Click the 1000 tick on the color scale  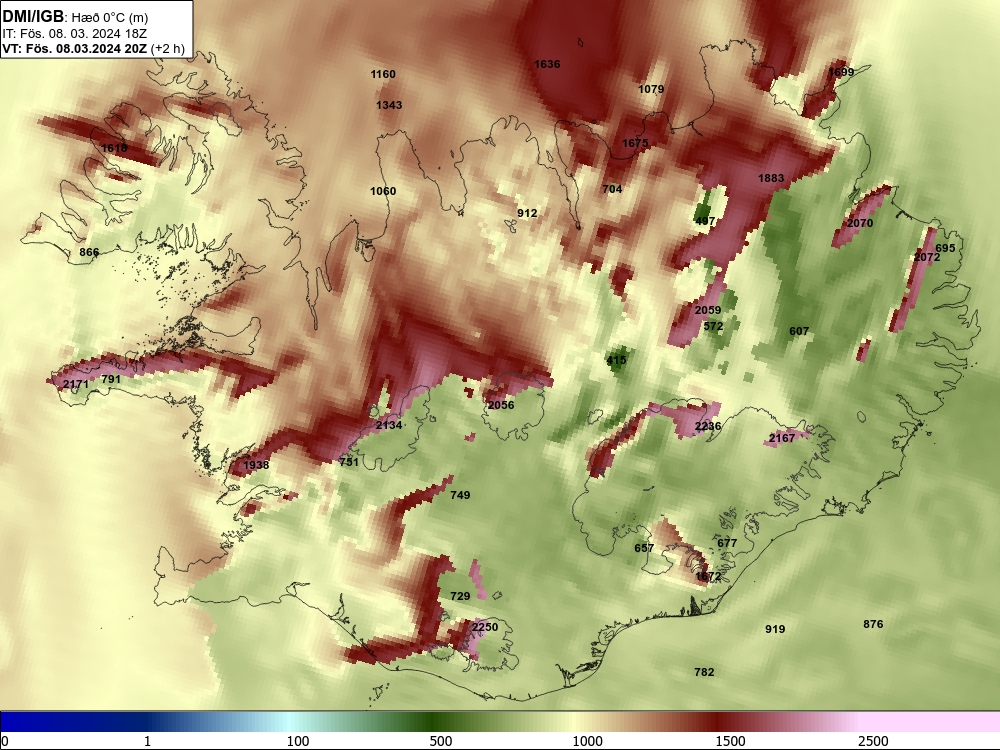(x=587, y=741)
